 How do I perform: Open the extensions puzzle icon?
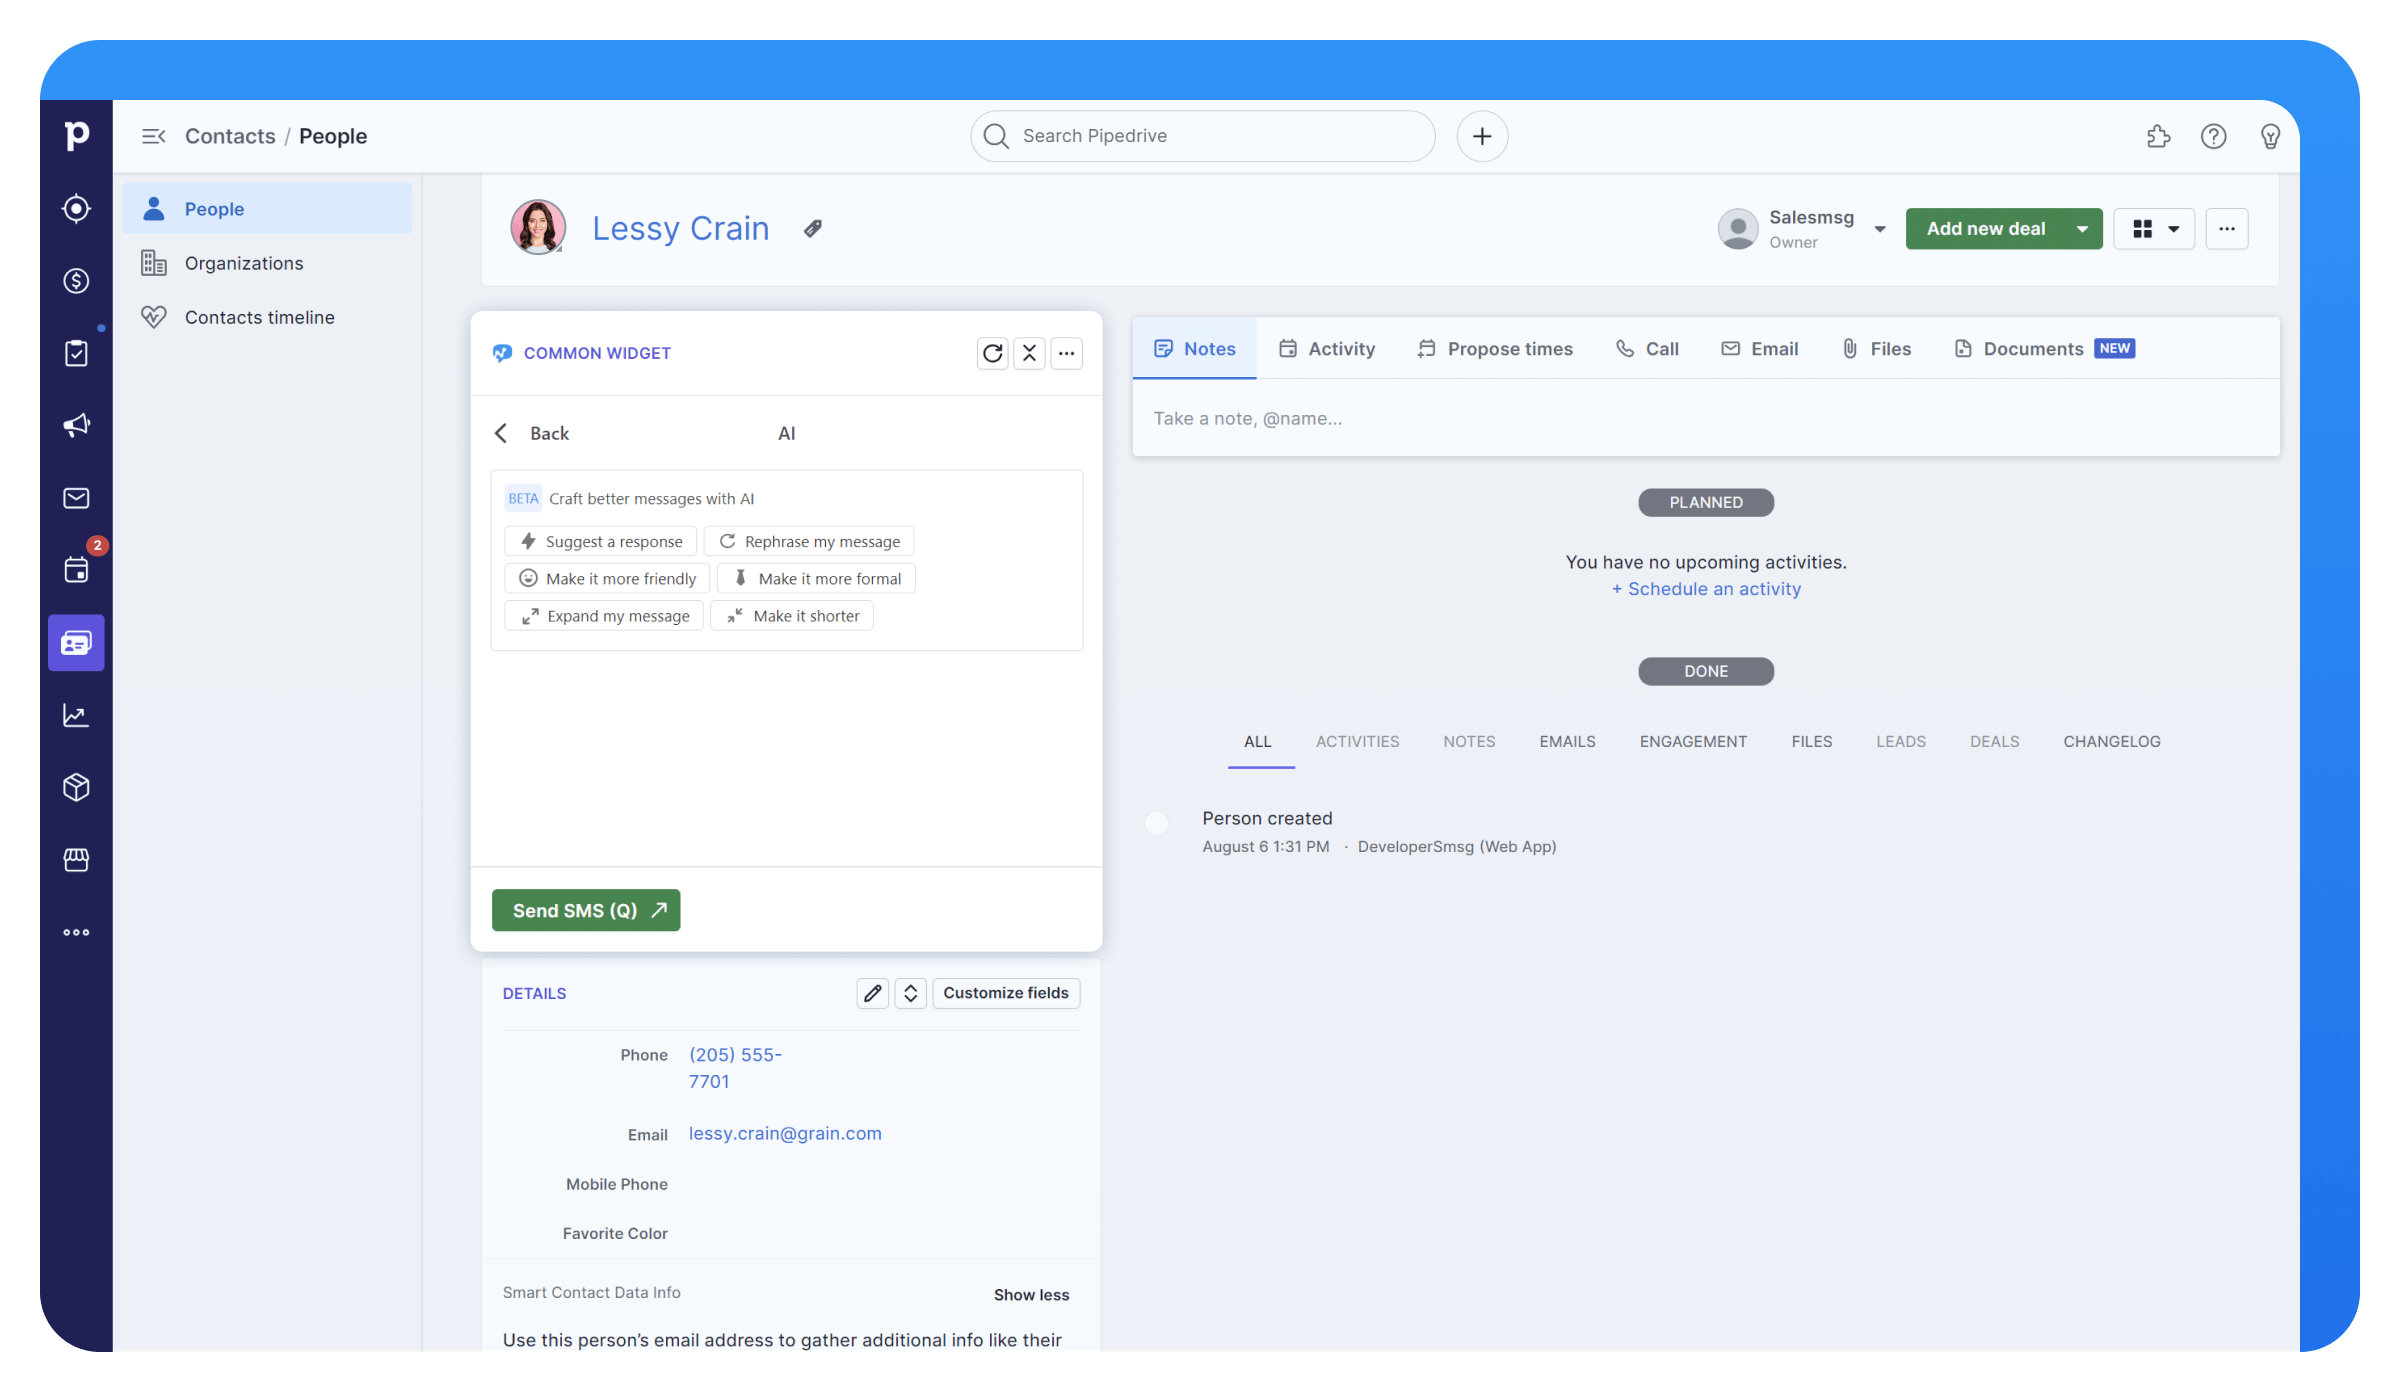tap(2158, 136)
